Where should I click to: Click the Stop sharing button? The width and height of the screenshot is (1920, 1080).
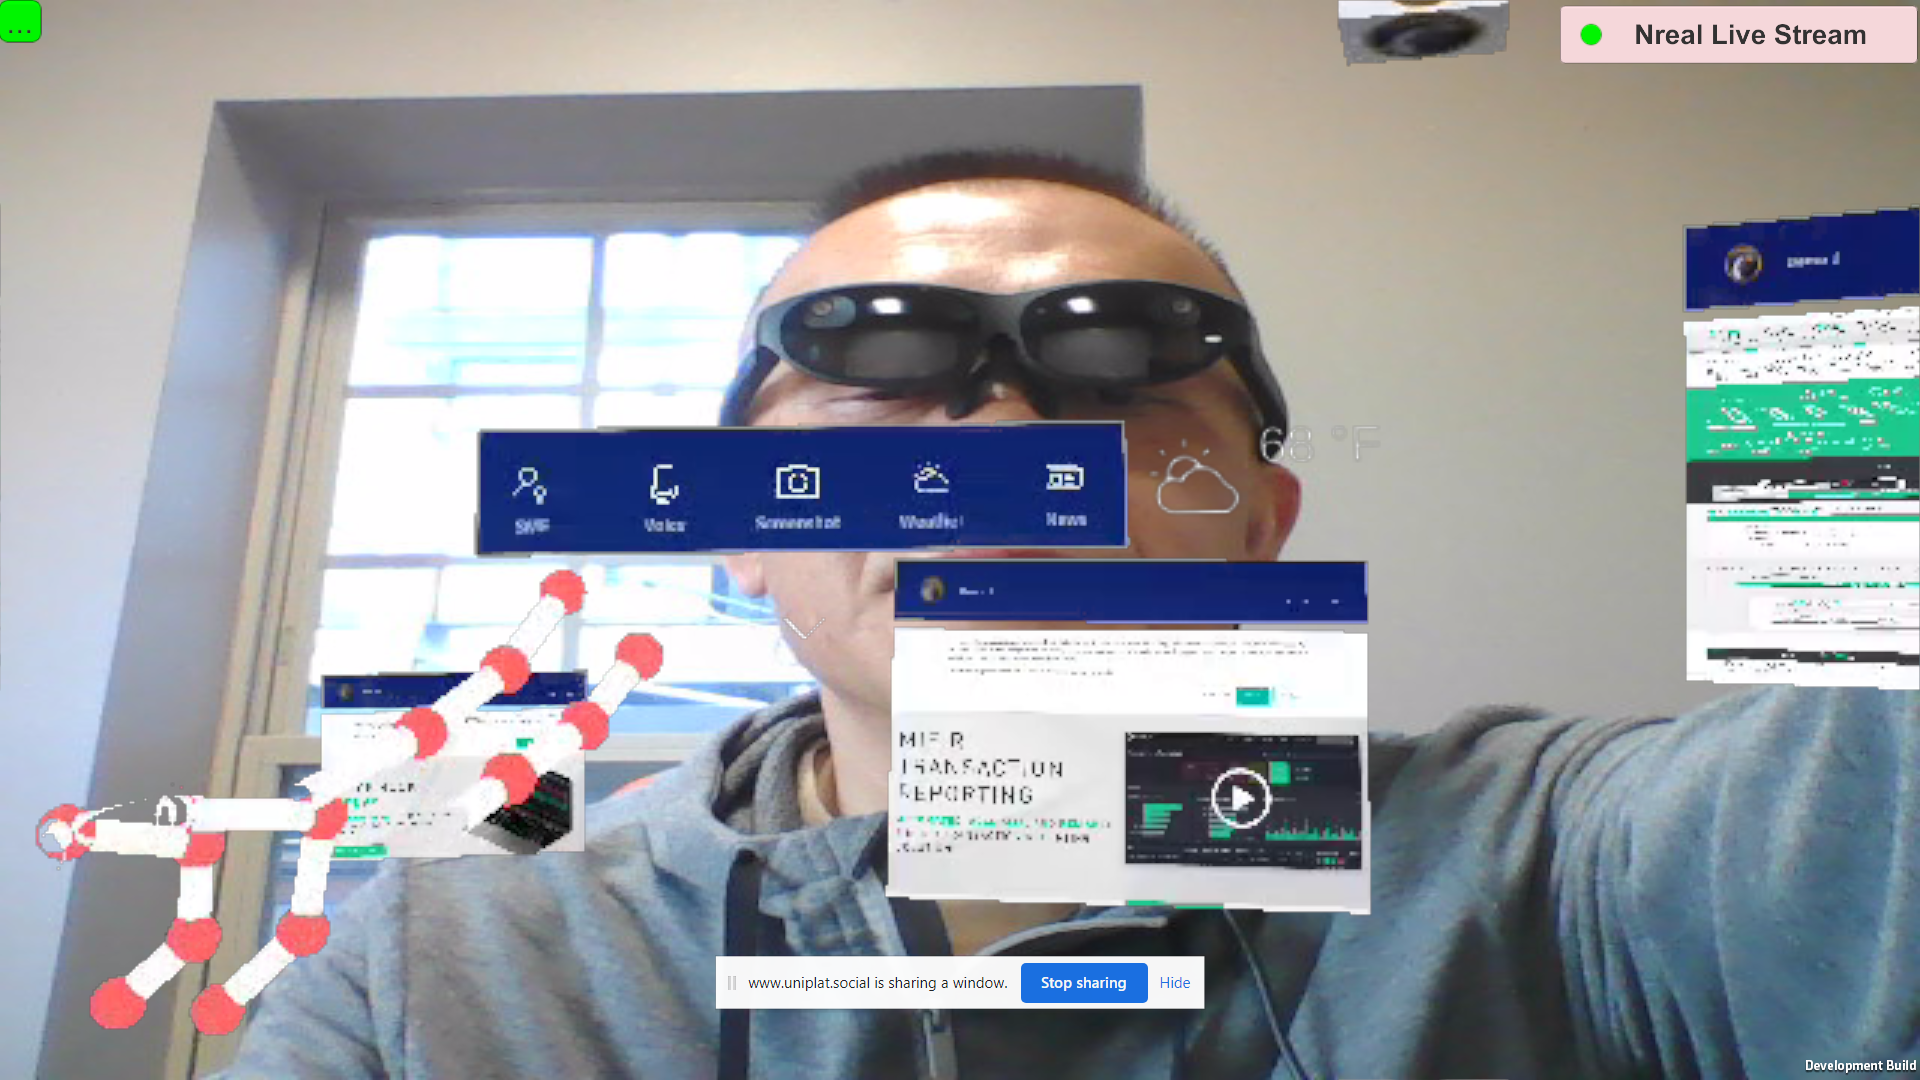coord(1084,983)
